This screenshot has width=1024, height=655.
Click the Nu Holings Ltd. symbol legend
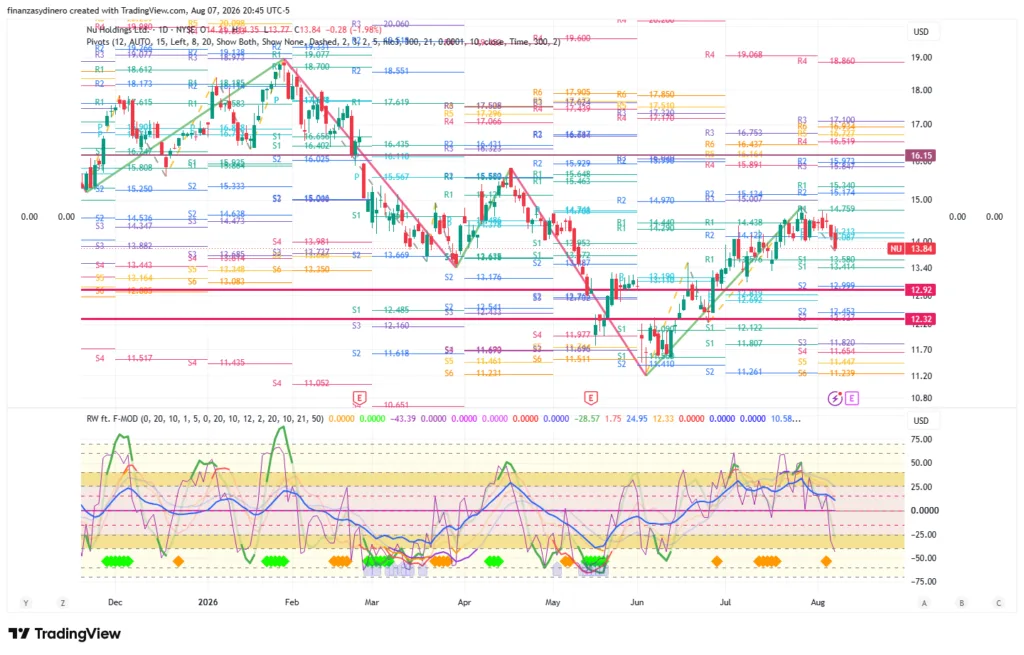pos(118,29)
